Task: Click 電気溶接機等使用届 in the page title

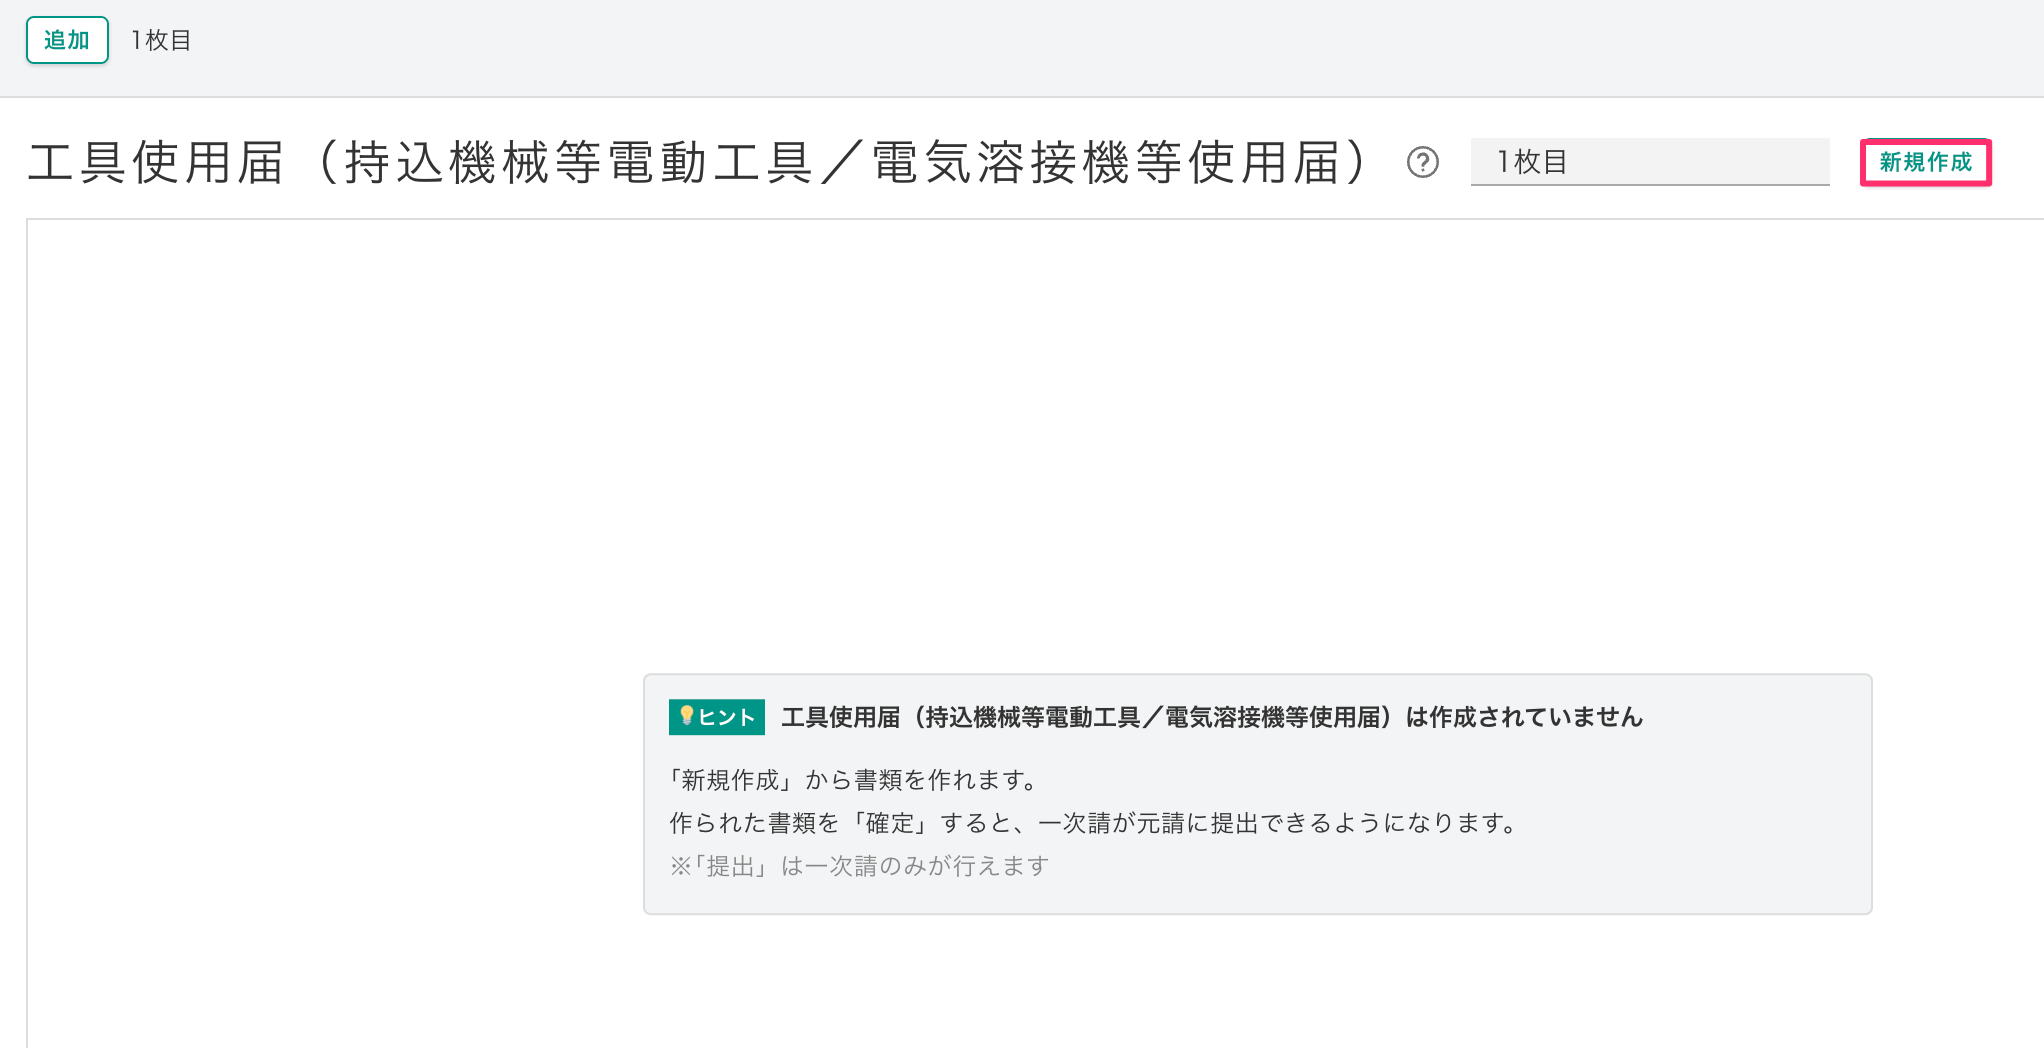Action: pyautogui.click(x=1106, y=163)
